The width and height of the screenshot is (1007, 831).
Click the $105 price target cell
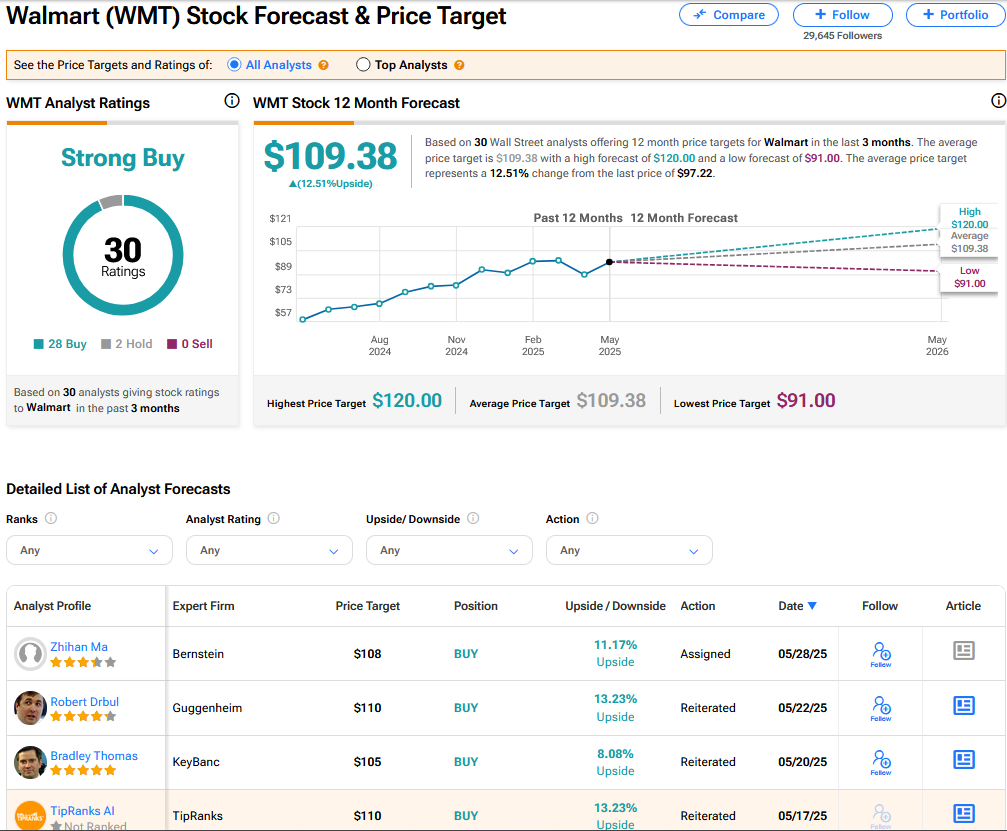(x=367, y=762)
